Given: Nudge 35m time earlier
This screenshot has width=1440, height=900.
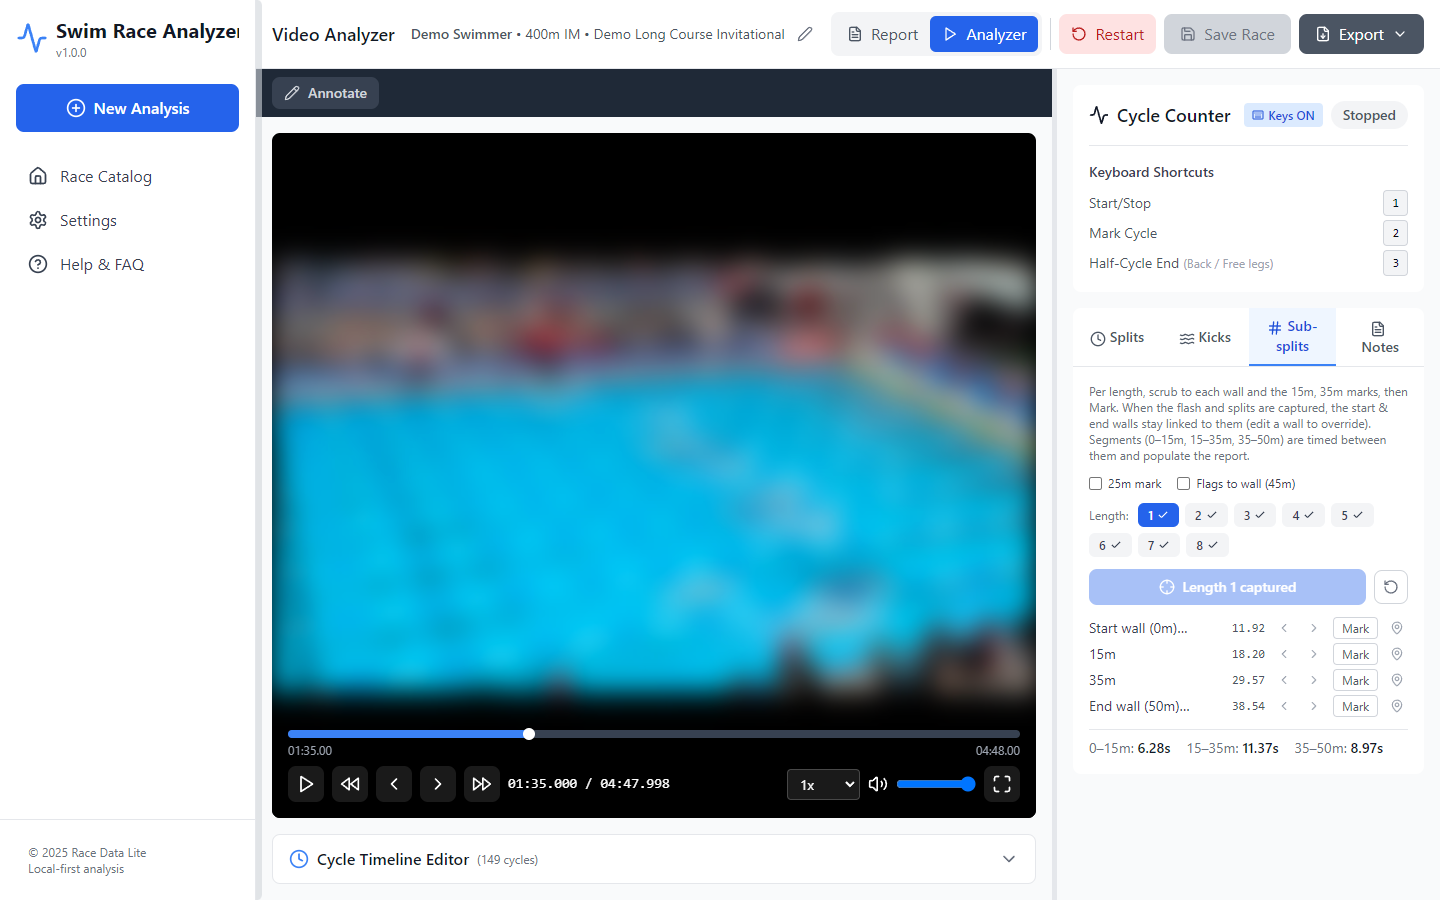Looking at the screenshot, I should pos(1284,680).
